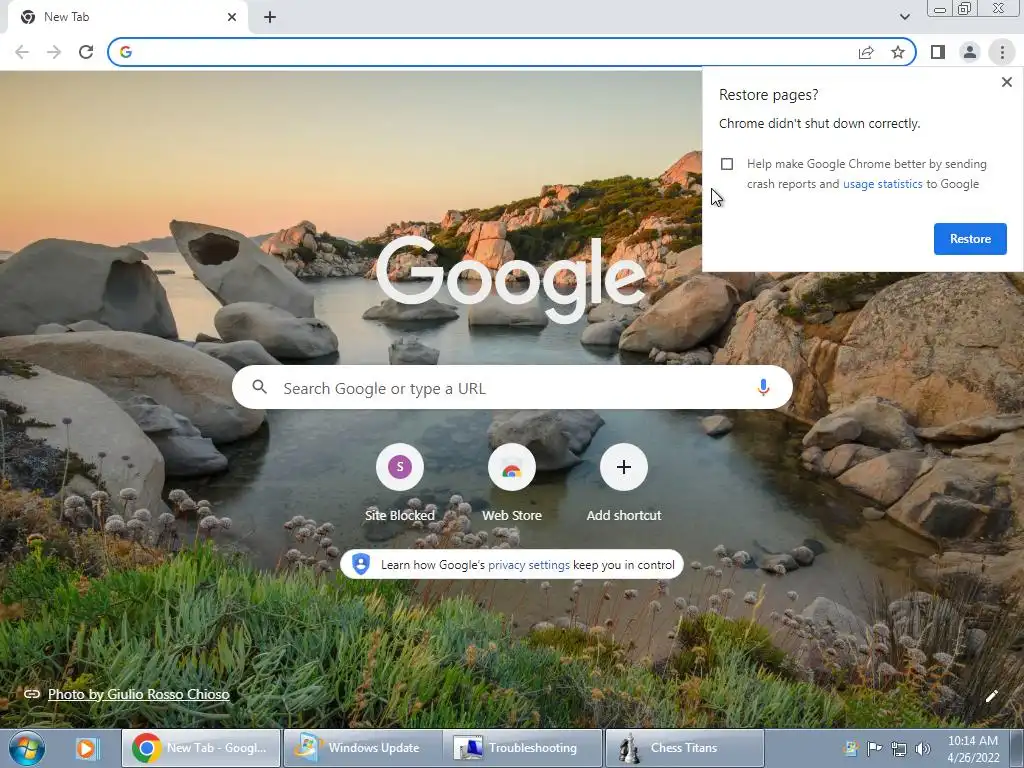Click the Action Center flag tray icon
The width and height of the screenshot is (1024, 768).
click(874, 748)
